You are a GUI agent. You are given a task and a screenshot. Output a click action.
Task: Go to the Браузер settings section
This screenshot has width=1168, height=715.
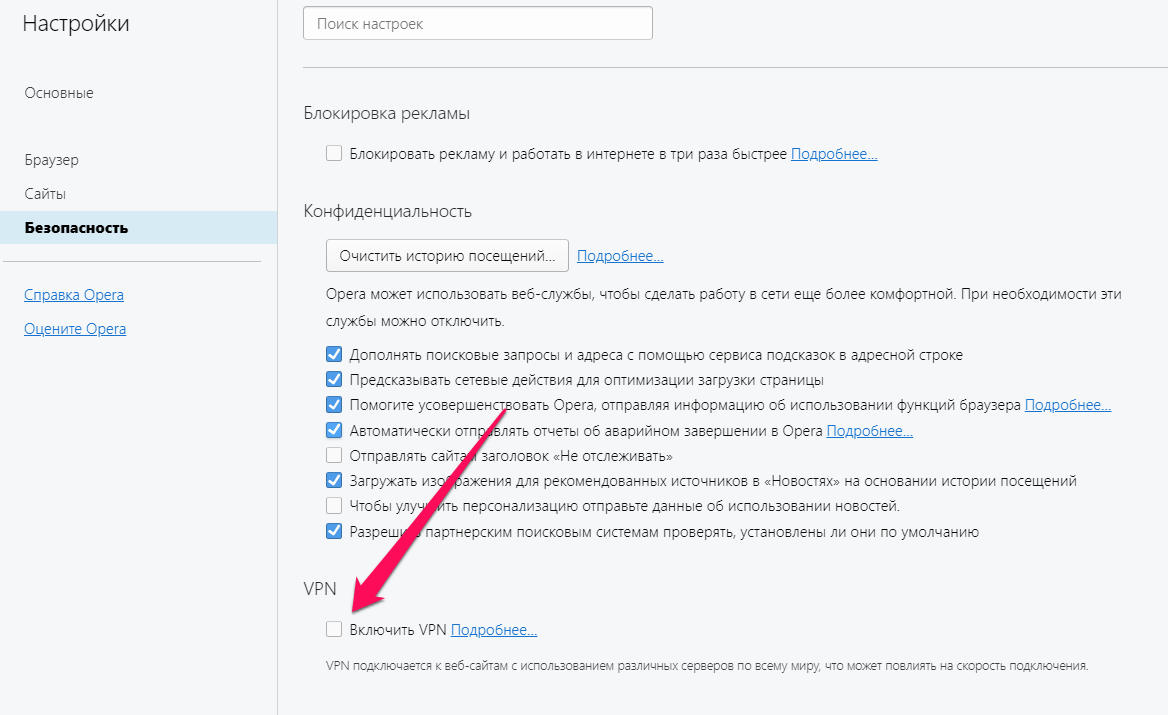pyautogui.click(x=52, y=160)
